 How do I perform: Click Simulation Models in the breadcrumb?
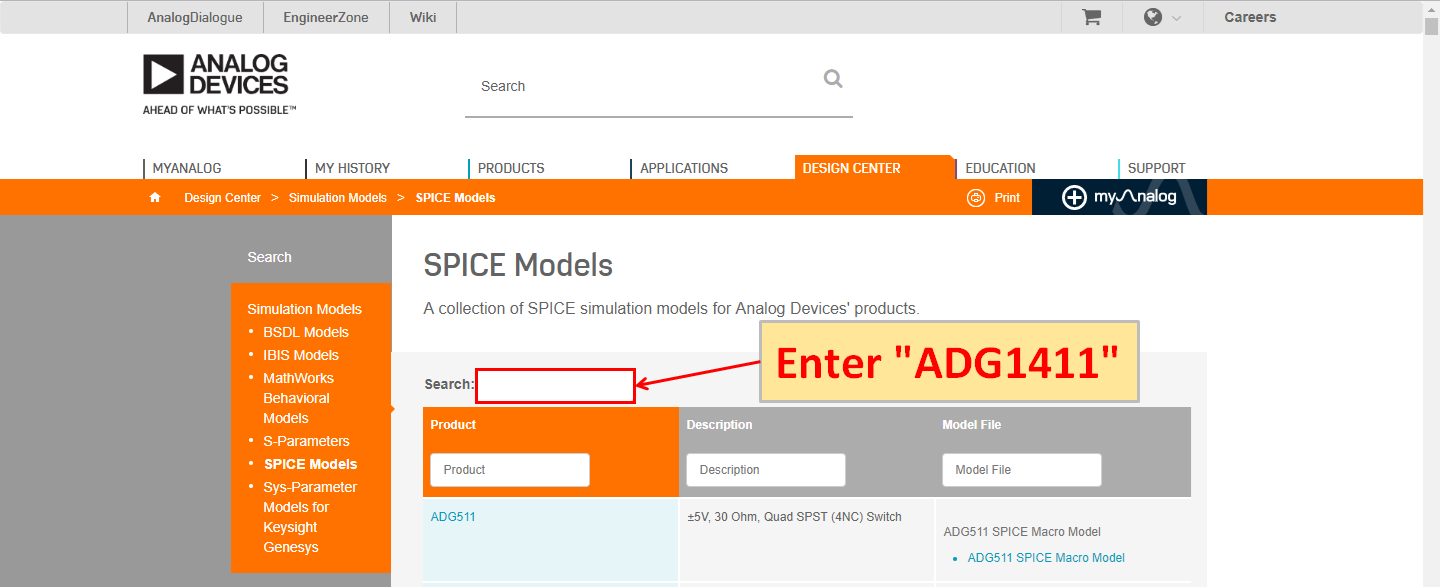[x=337, y=197]
